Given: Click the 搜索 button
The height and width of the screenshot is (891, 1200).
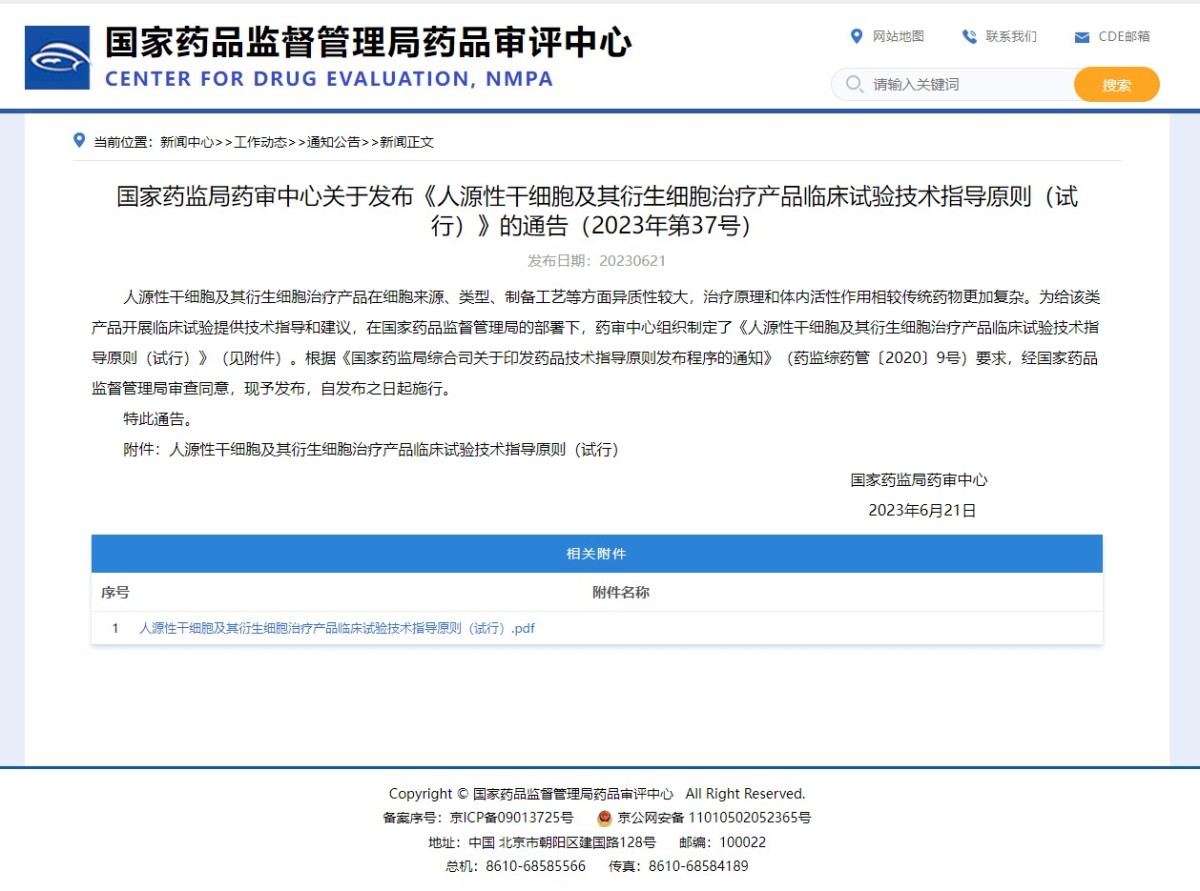Looking at the screenshot, I should pos(1117,85).
